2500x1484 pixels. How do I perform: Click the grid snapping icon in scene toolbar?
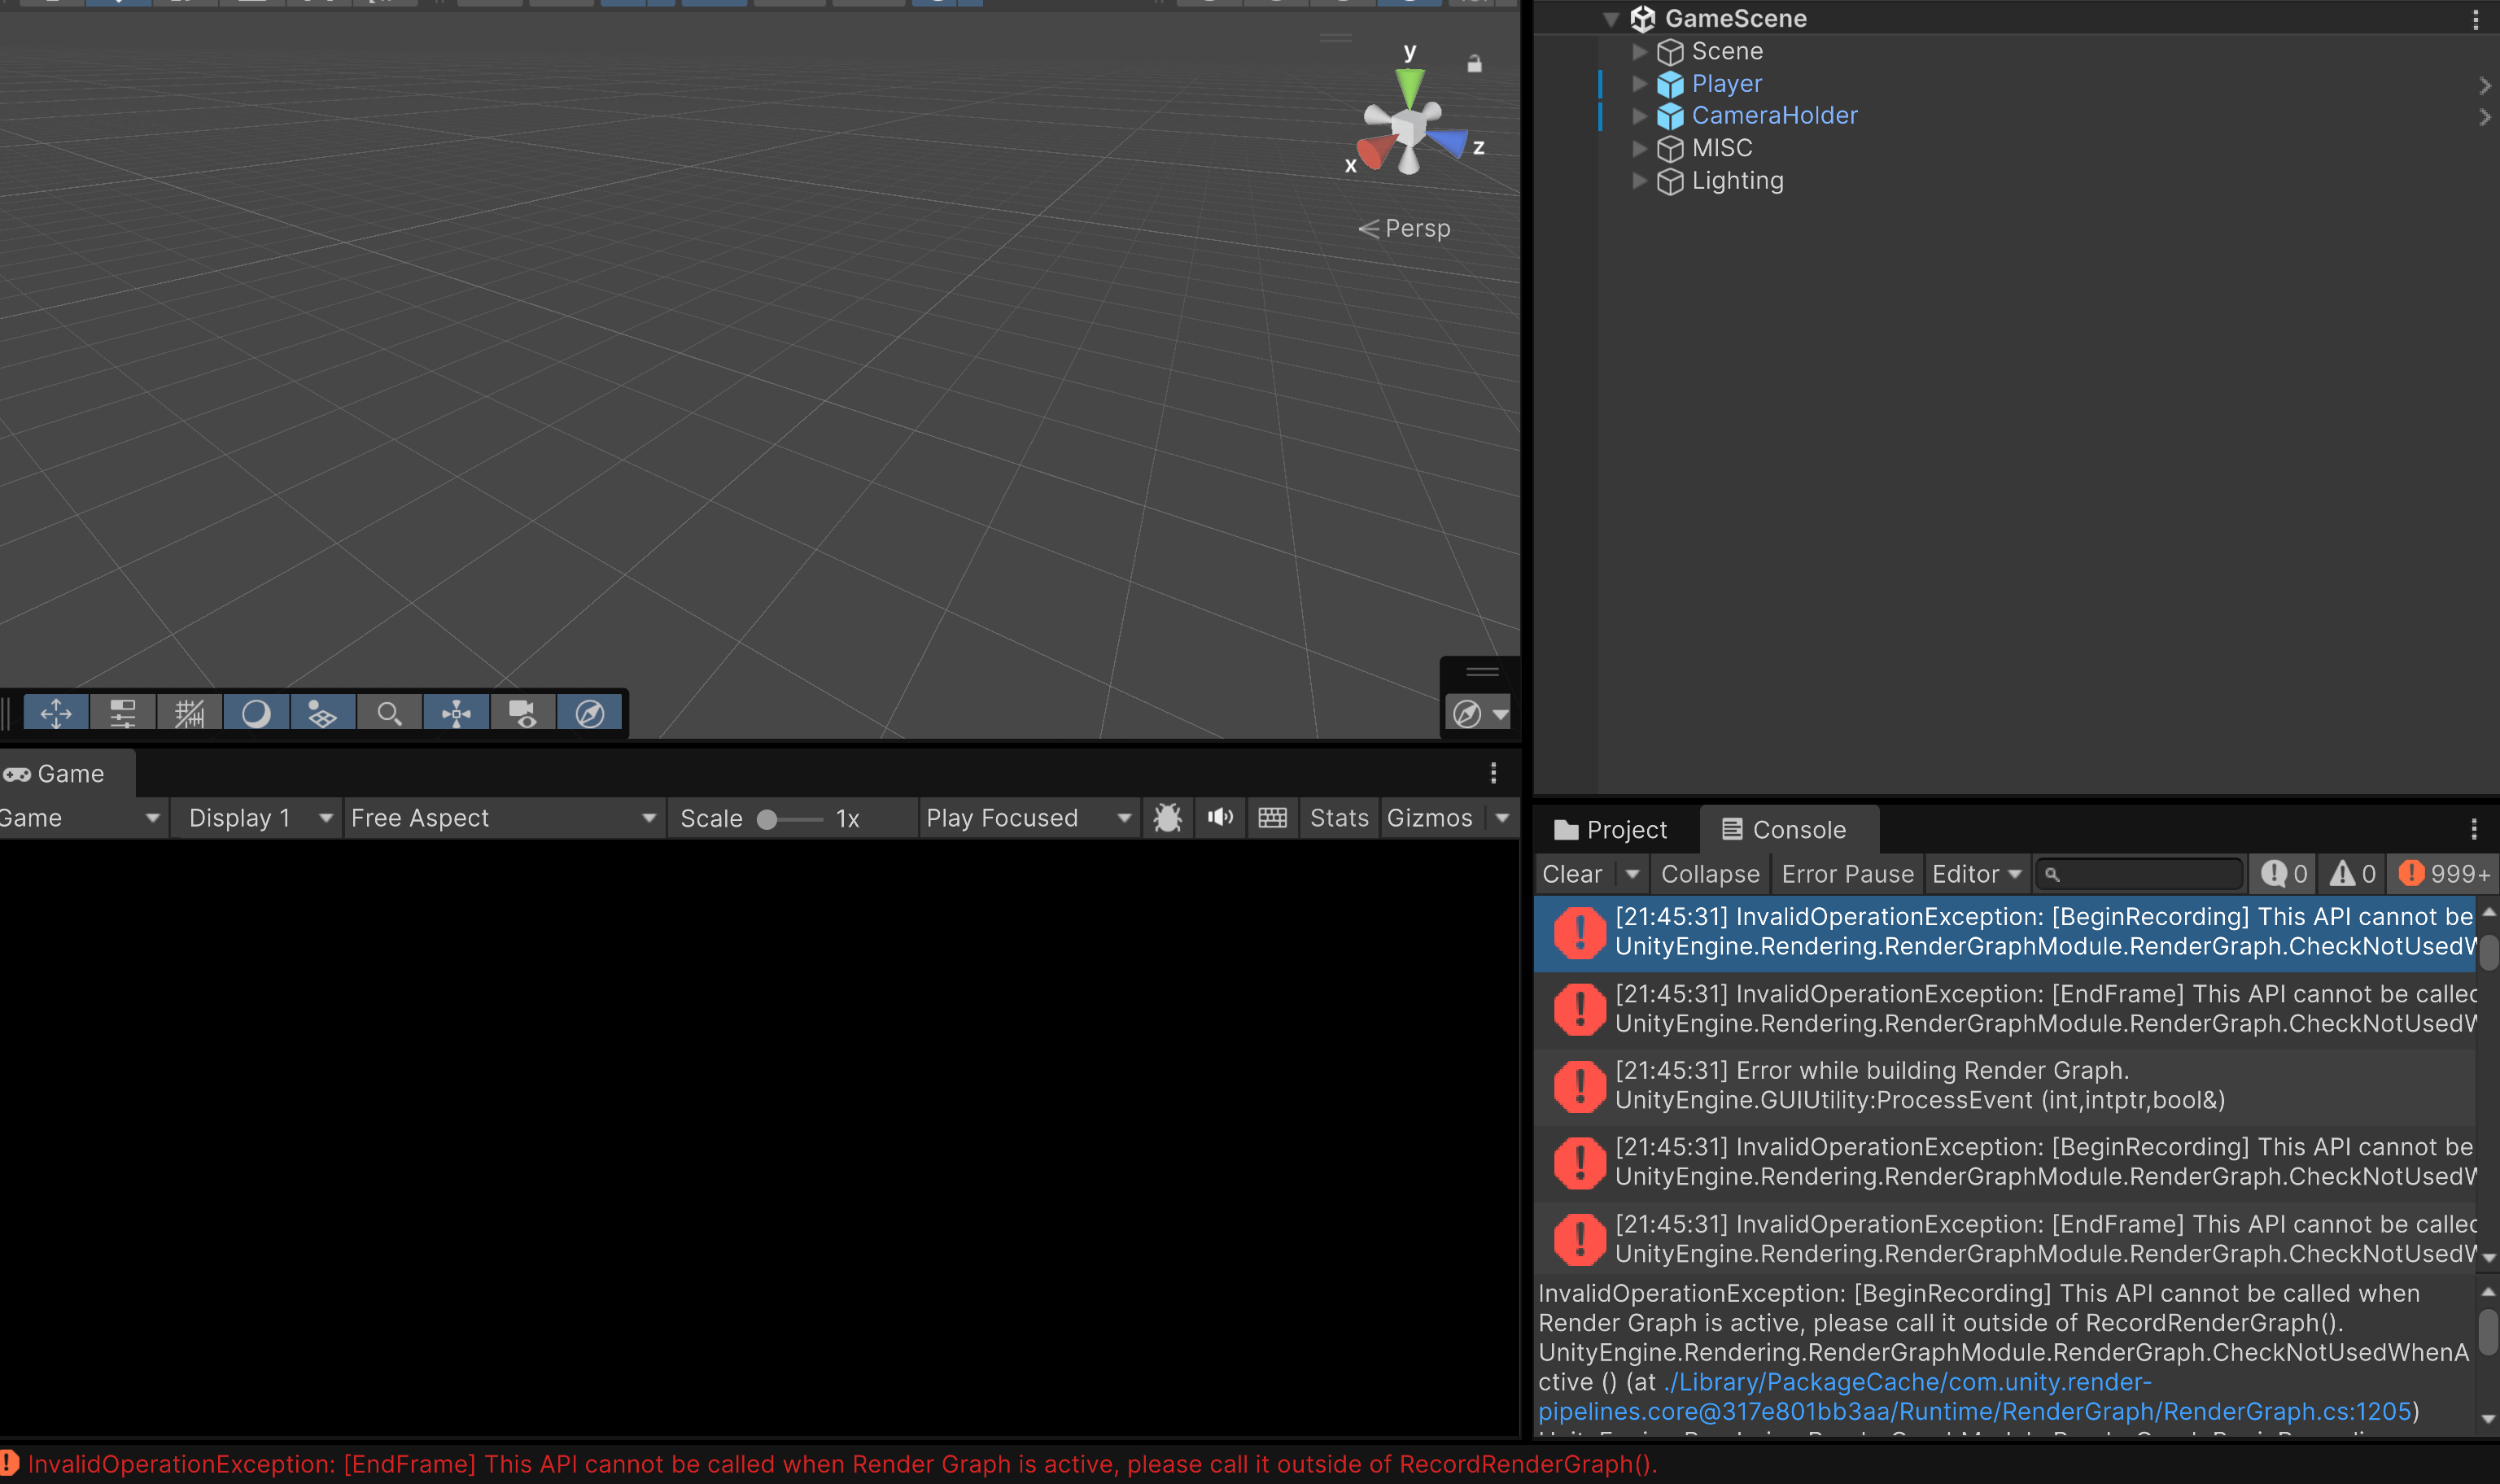point(189,714)
